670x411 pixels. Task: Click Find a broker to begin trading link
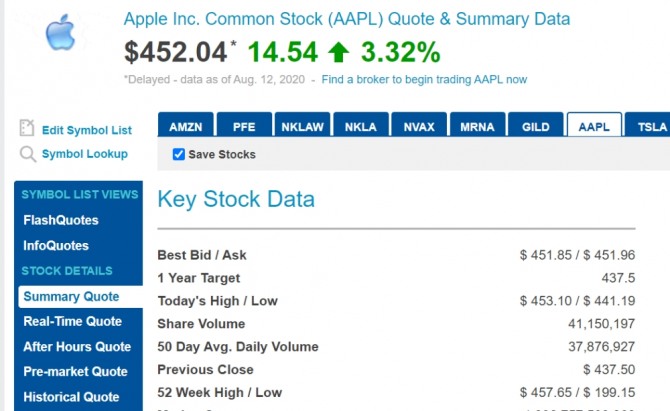tap(424, 79)
